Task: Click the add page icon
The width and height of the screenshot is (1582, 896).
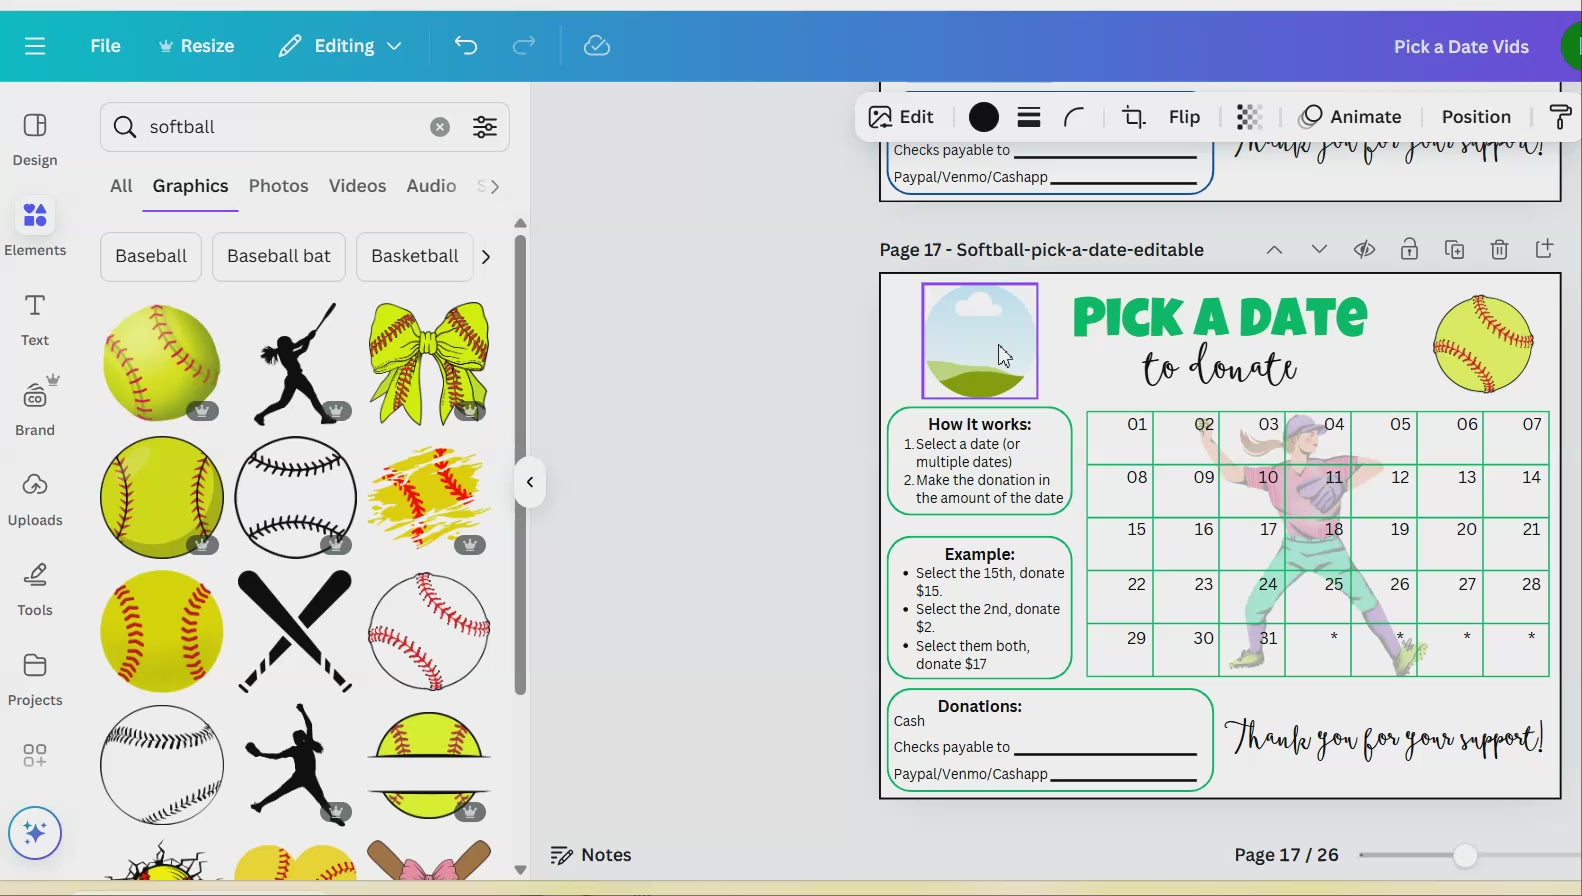Action: (1544, 249)
